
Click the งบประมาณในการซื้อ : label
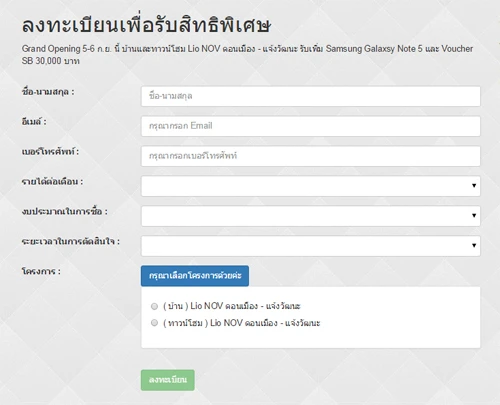tap(65, 212)
